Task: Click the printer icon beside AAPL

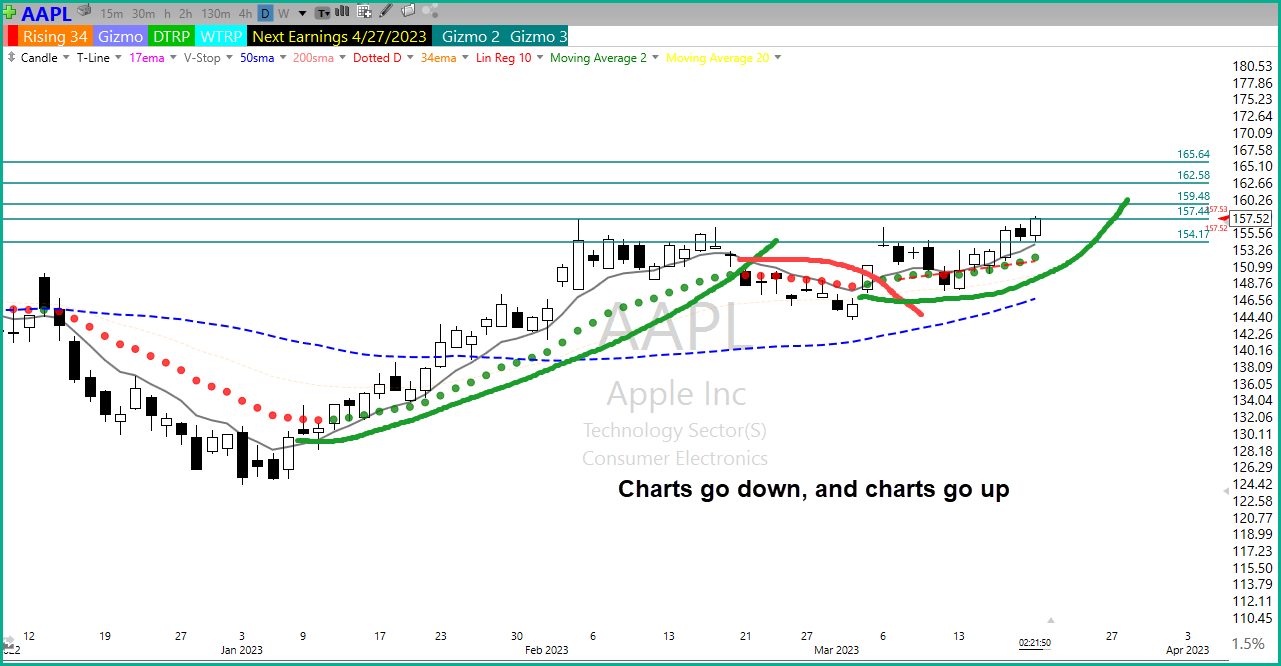Action: tap(85, 12)
